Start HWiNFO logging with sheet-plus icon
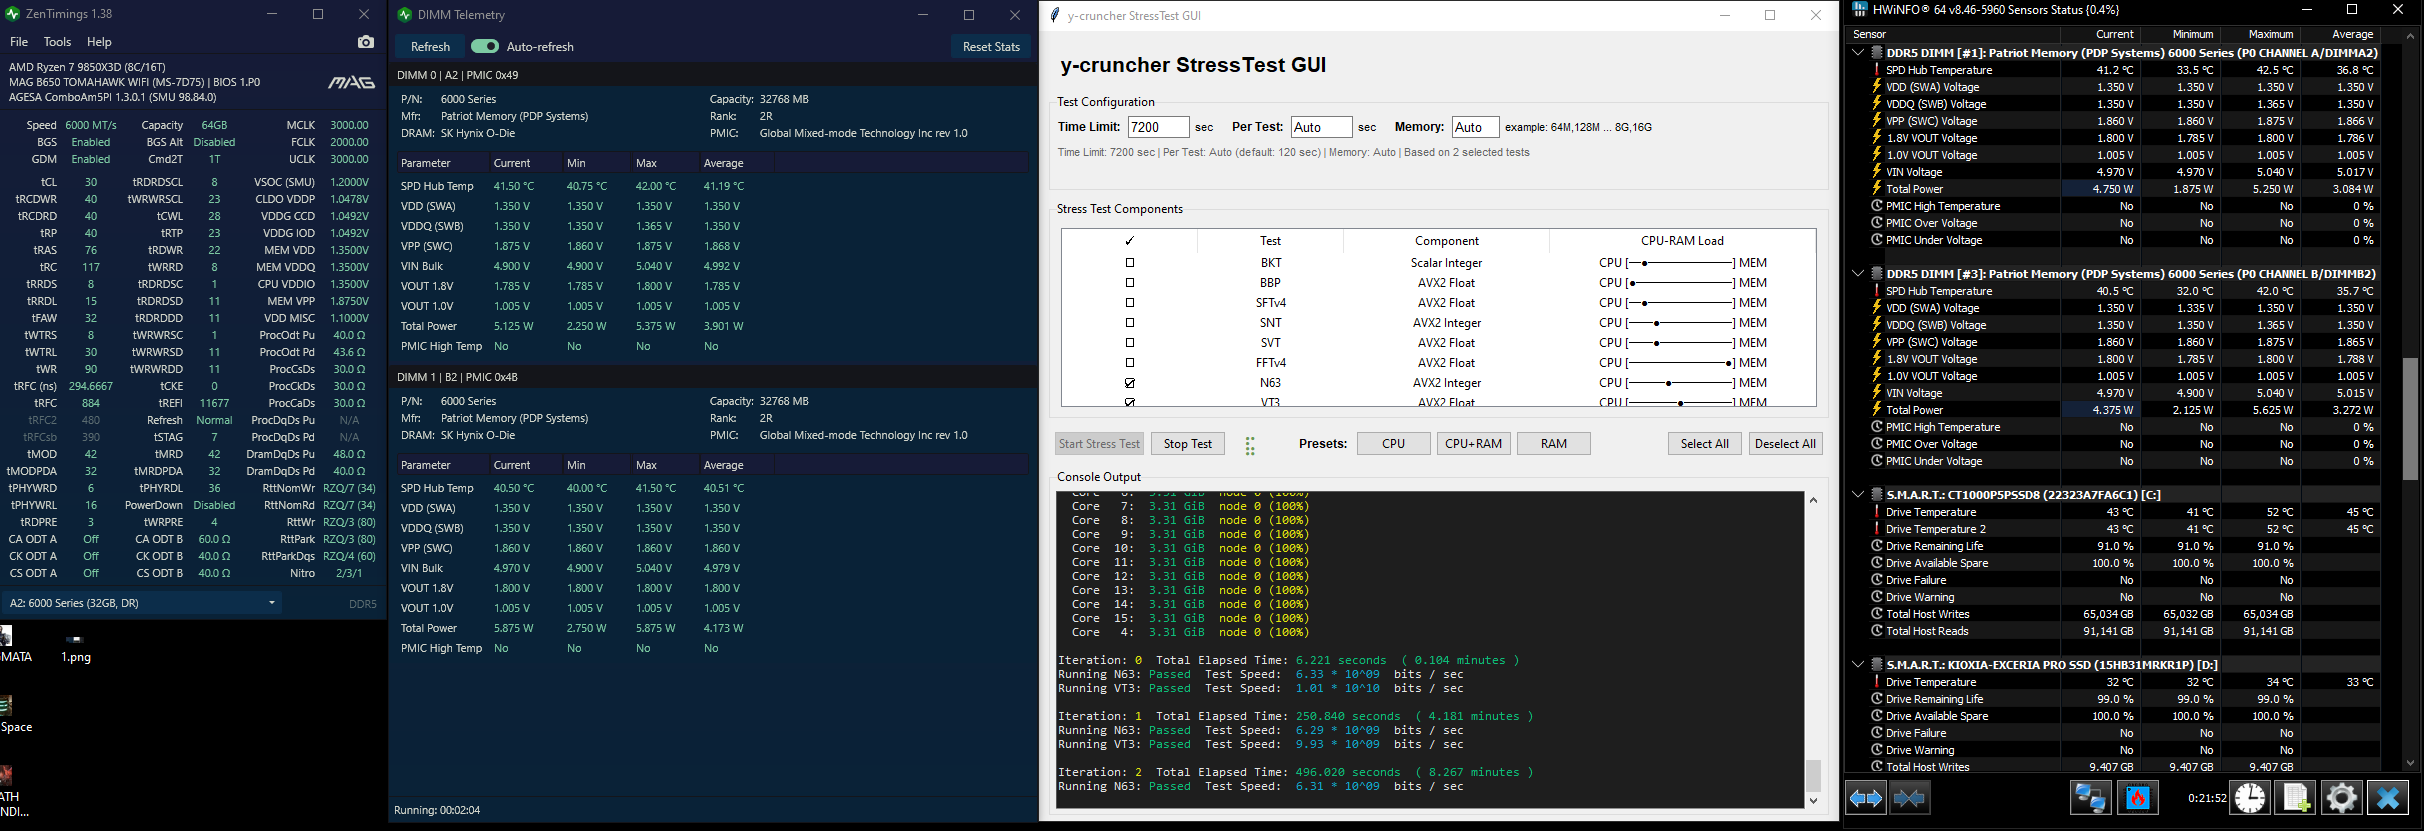The height and width of the screenshot is (831, 2424). pos(2296,798)
